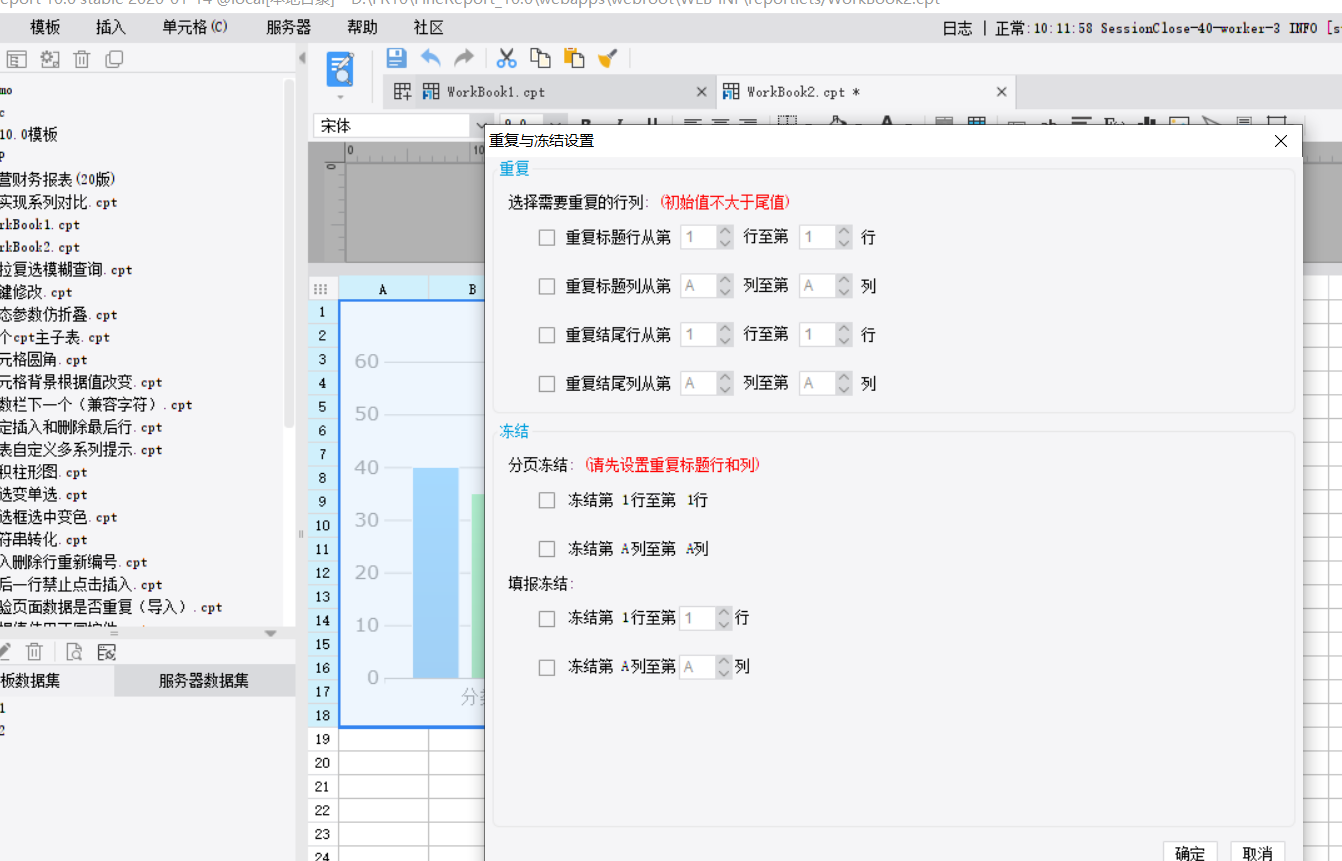Click the template preview icon
1342x861 pixels.
pyautogui.click(x=340, y=70)
